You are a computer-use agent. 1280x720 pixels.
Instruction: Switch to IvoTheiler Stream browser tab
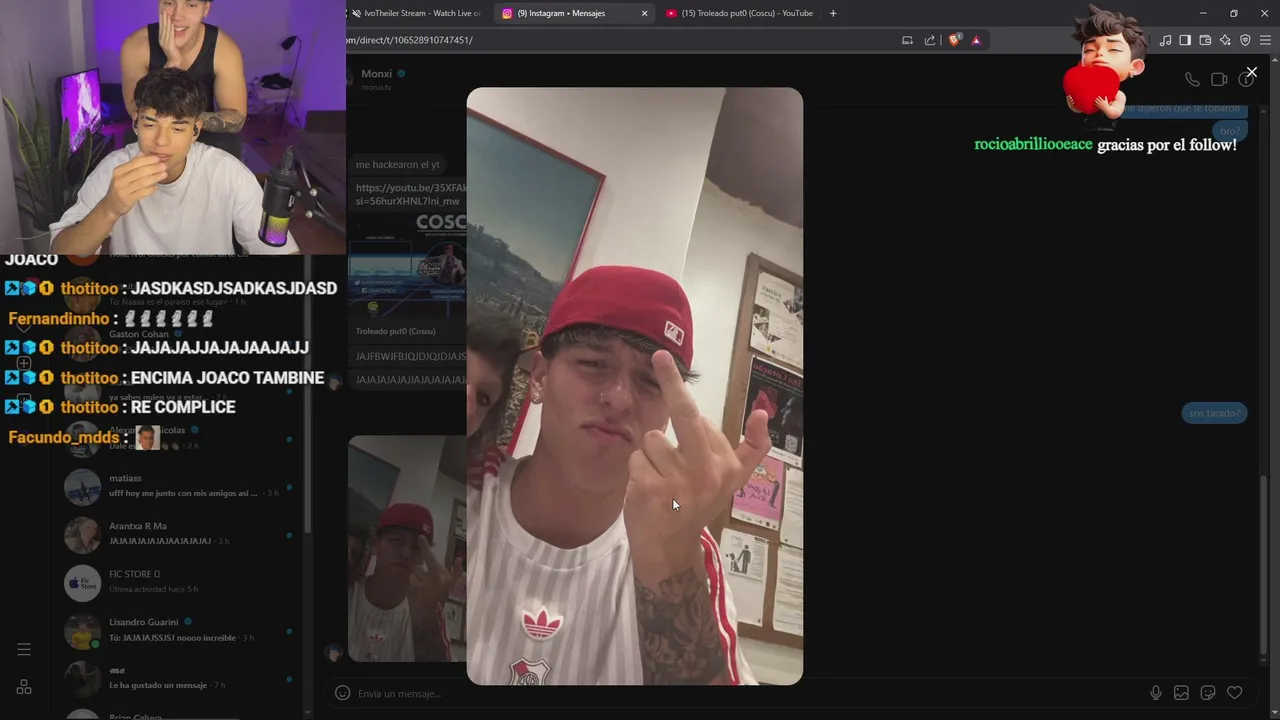tap(416, 13)
